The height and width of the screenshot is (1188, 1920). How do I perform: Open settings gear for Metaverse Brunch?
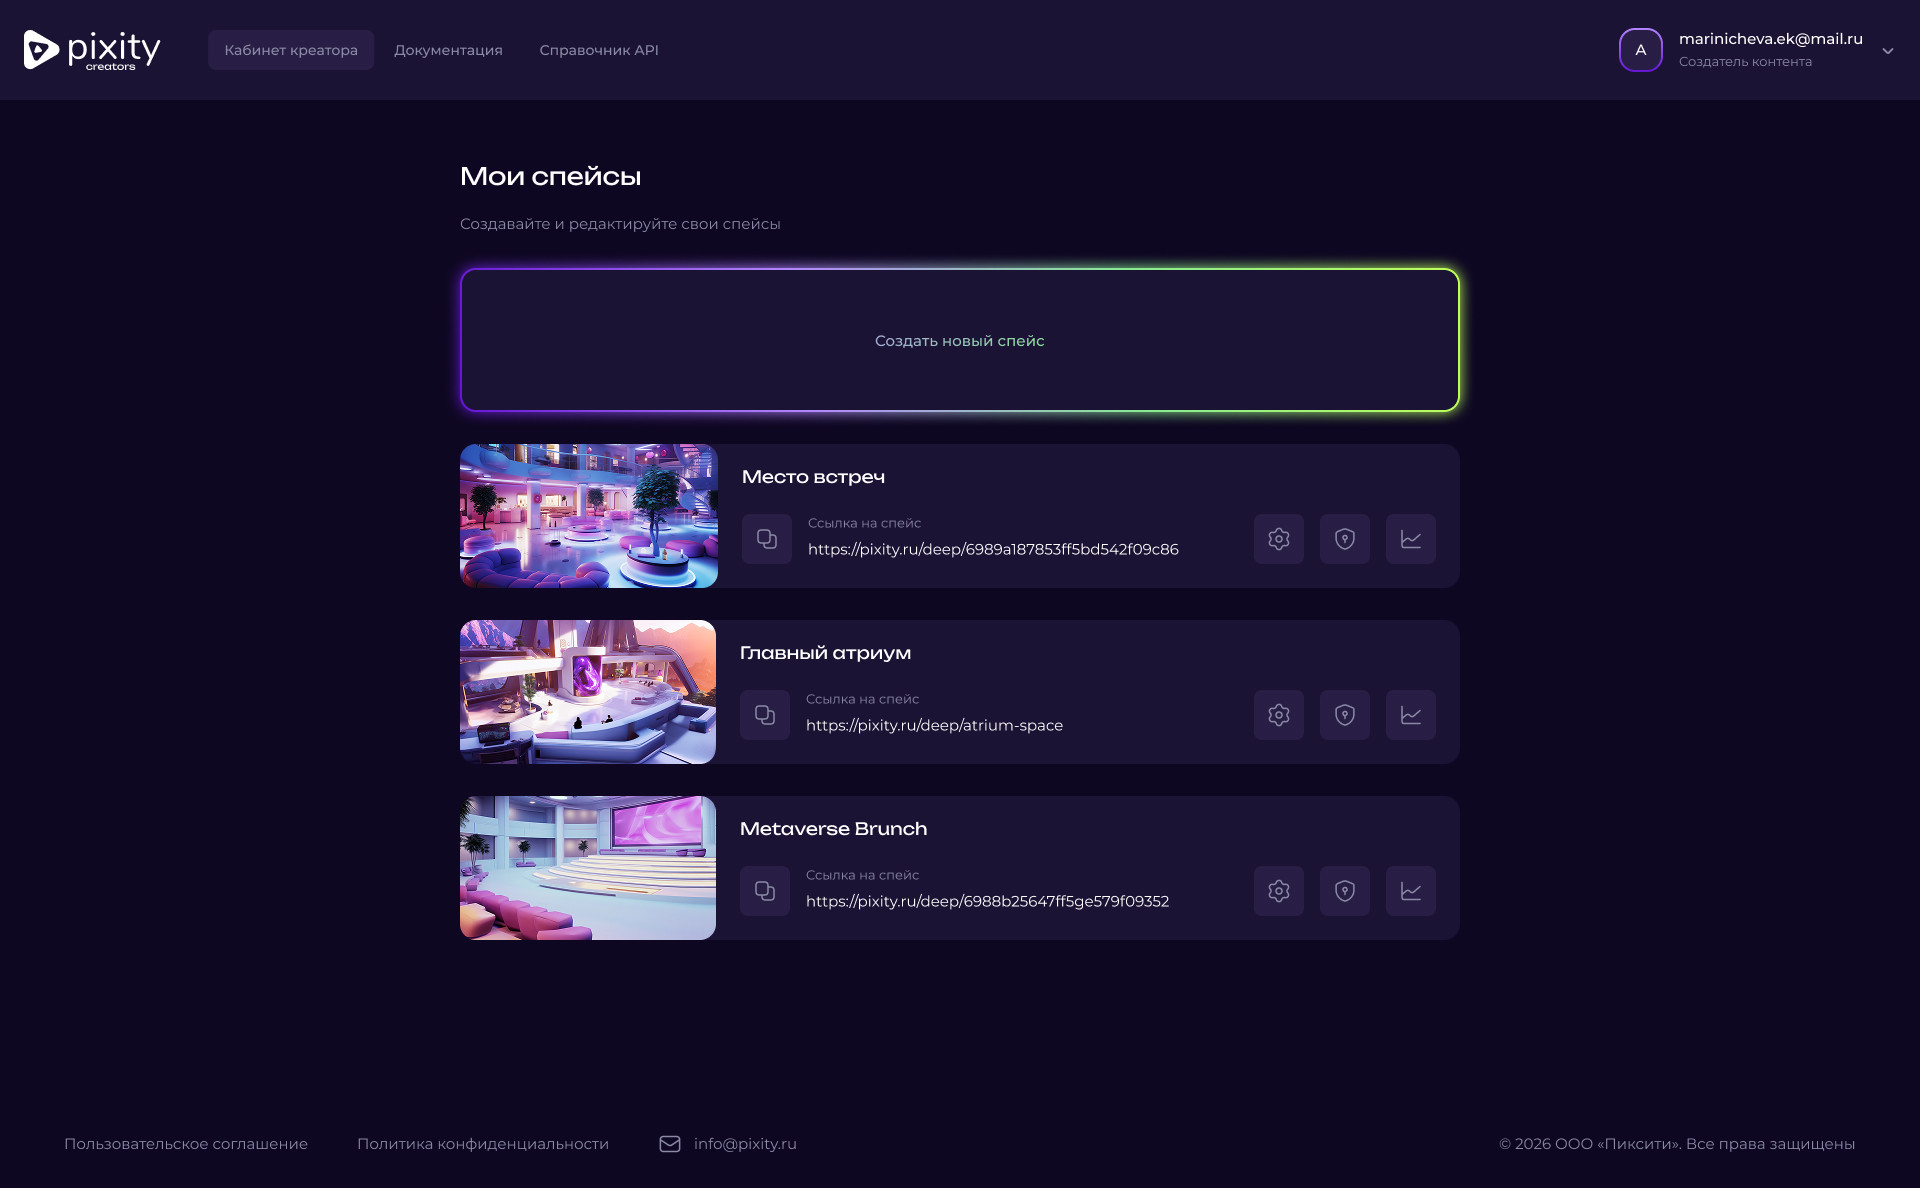coord(1278,891)
